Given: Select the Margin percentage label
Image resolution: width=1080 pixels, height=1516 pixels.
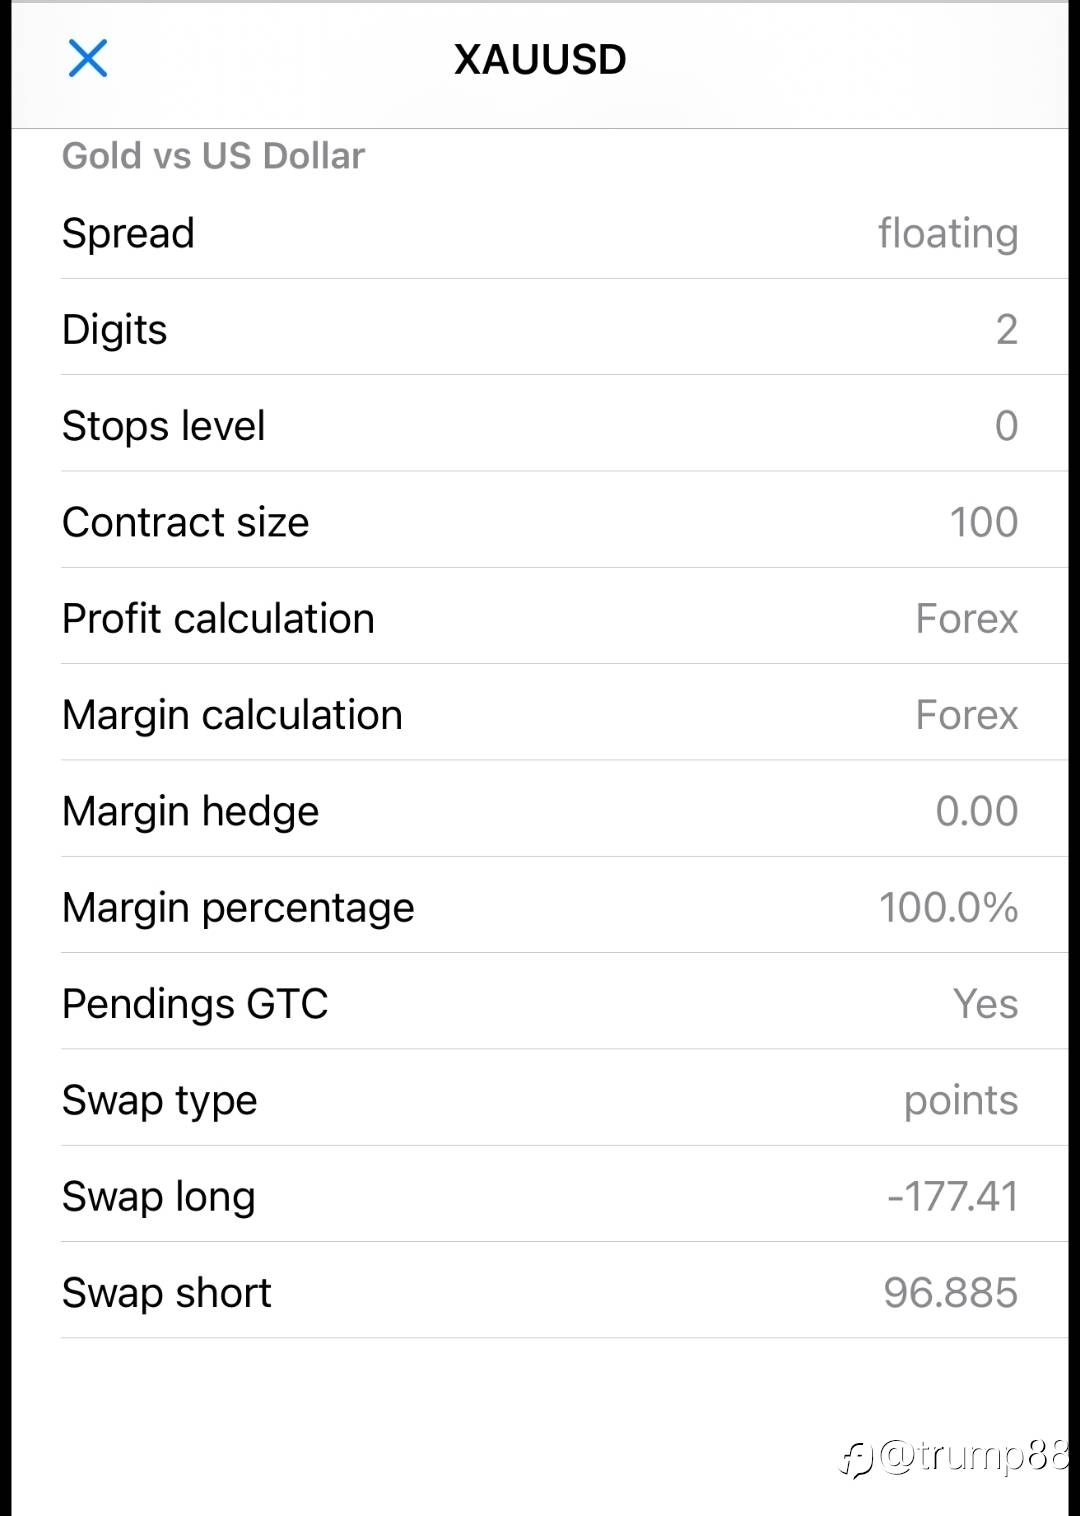Looking at the screenshot, I should [238, 907].
